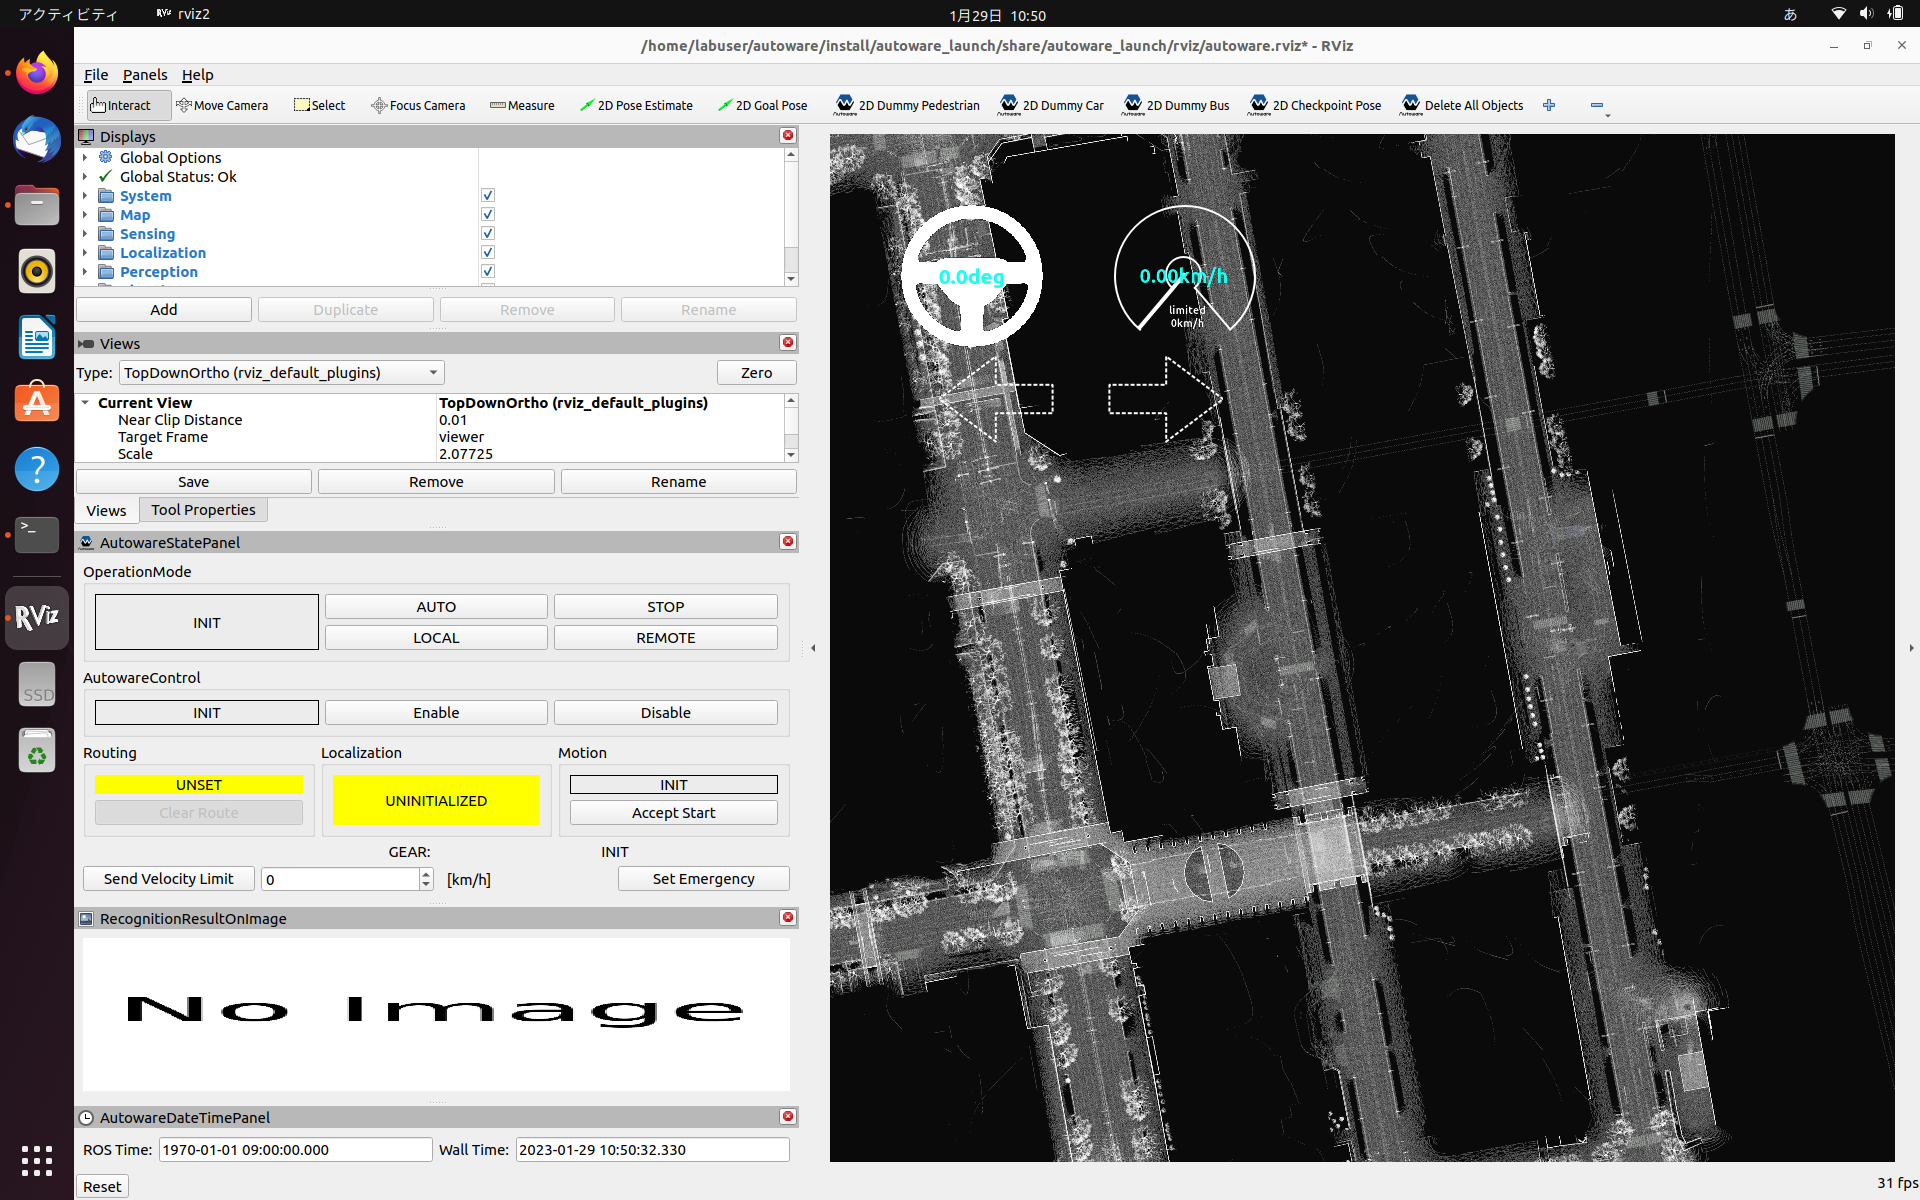Uncheck the Map display checkbox

pos(488,214)
